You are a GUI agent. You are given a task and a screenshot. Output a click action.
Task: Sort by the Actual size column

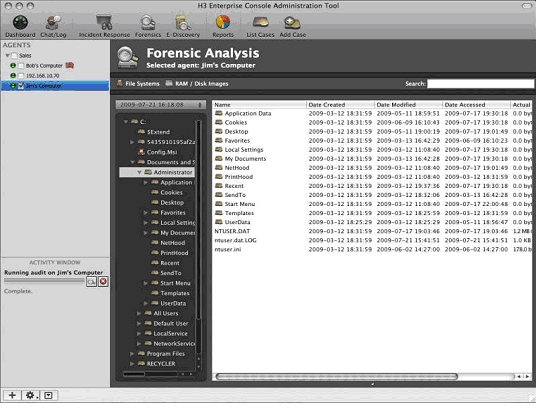521,105
